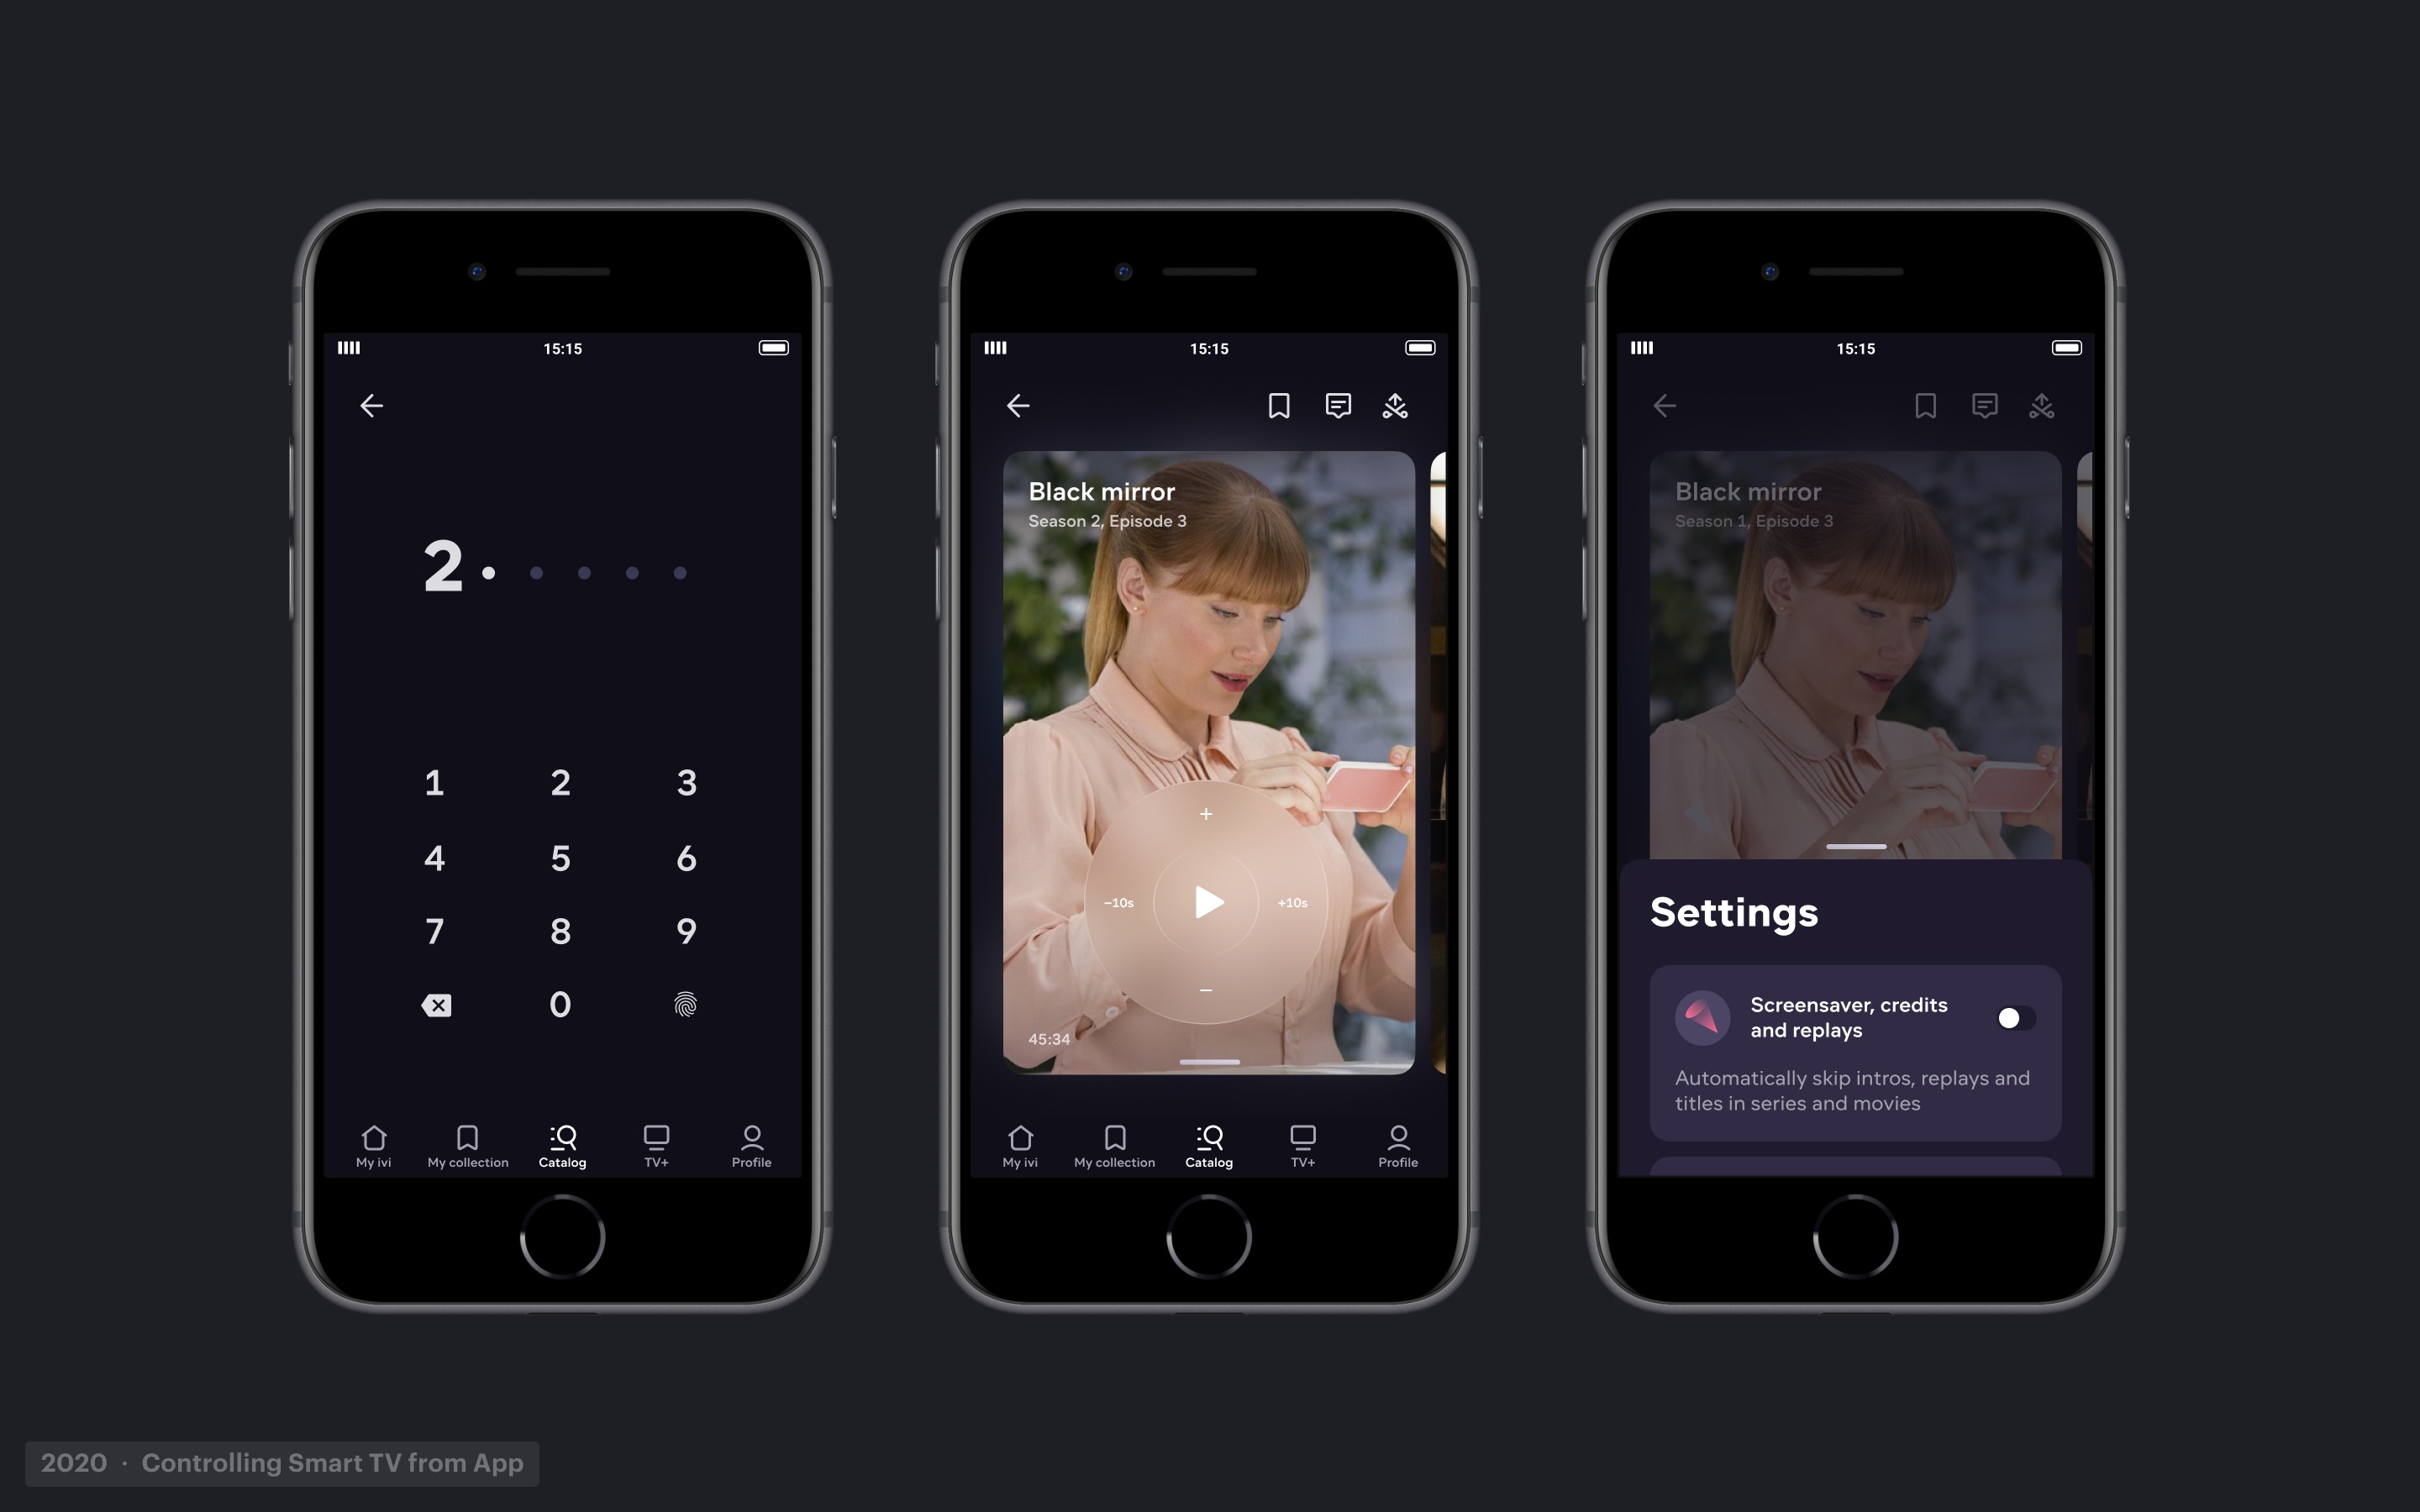Tap the bookmark icon on video screen
The height and width of the screenshot is (1512, 2420).
[1279, 406]
